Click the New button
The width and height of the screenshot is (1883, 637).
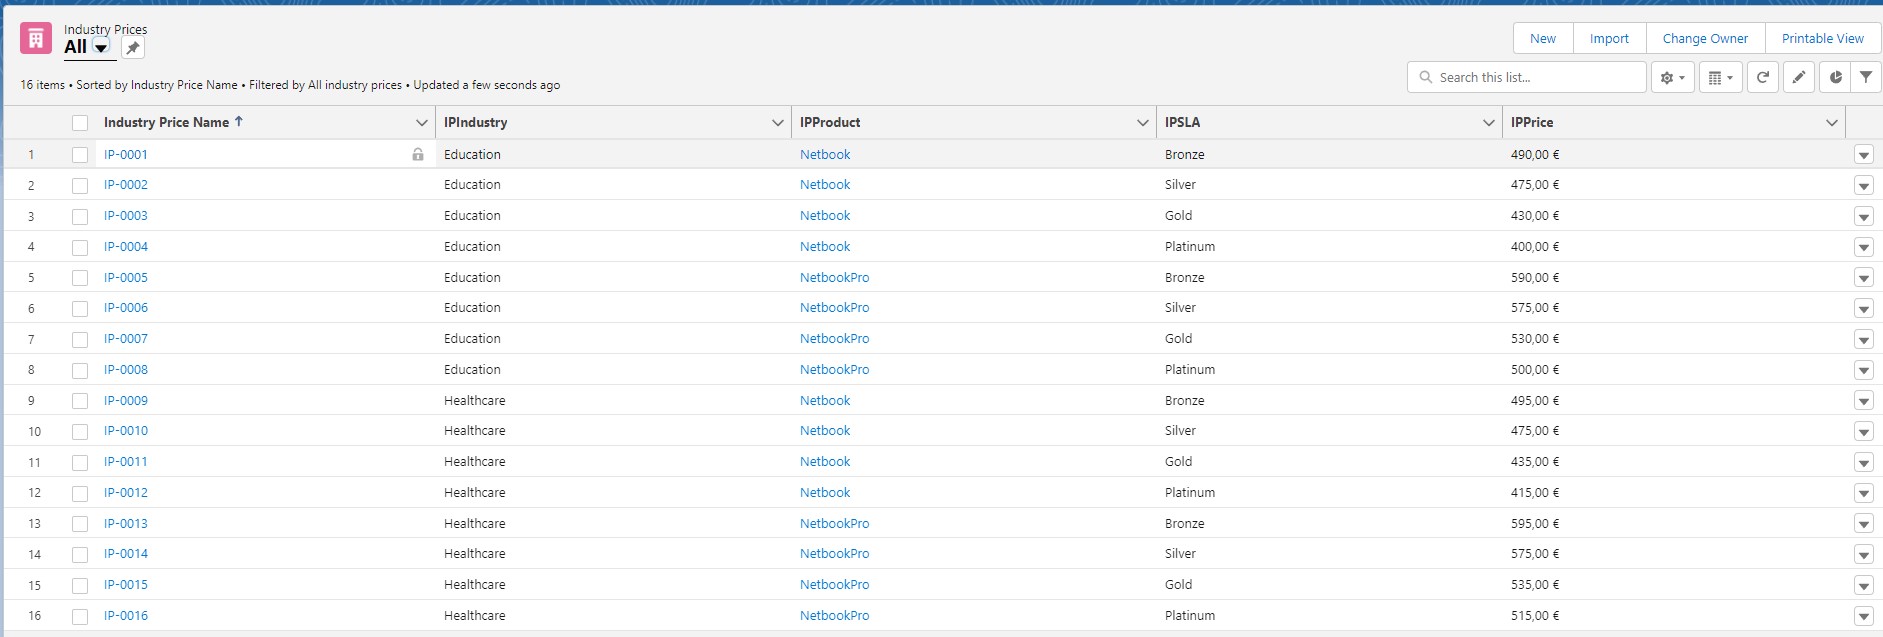point(1542,39)
